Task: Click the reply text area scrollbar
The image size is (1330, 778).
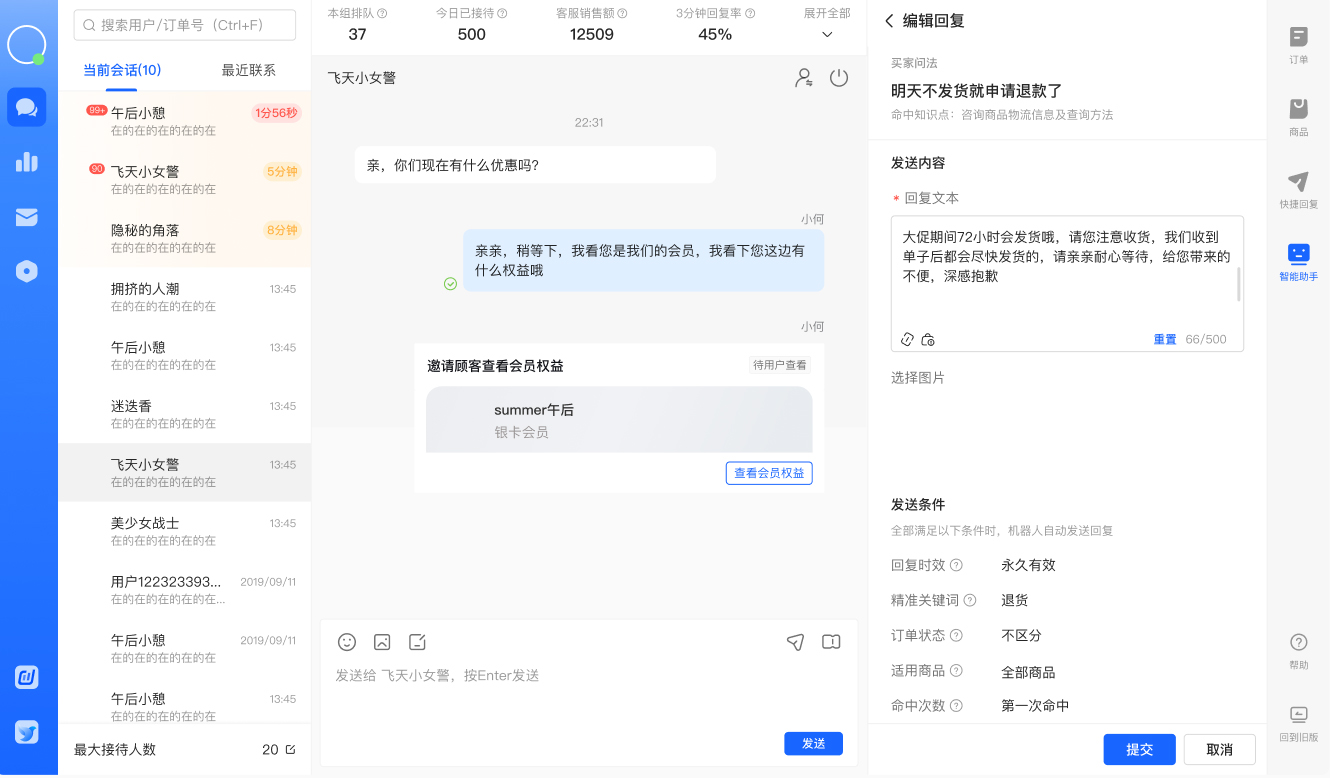Action: (1239, 284)
